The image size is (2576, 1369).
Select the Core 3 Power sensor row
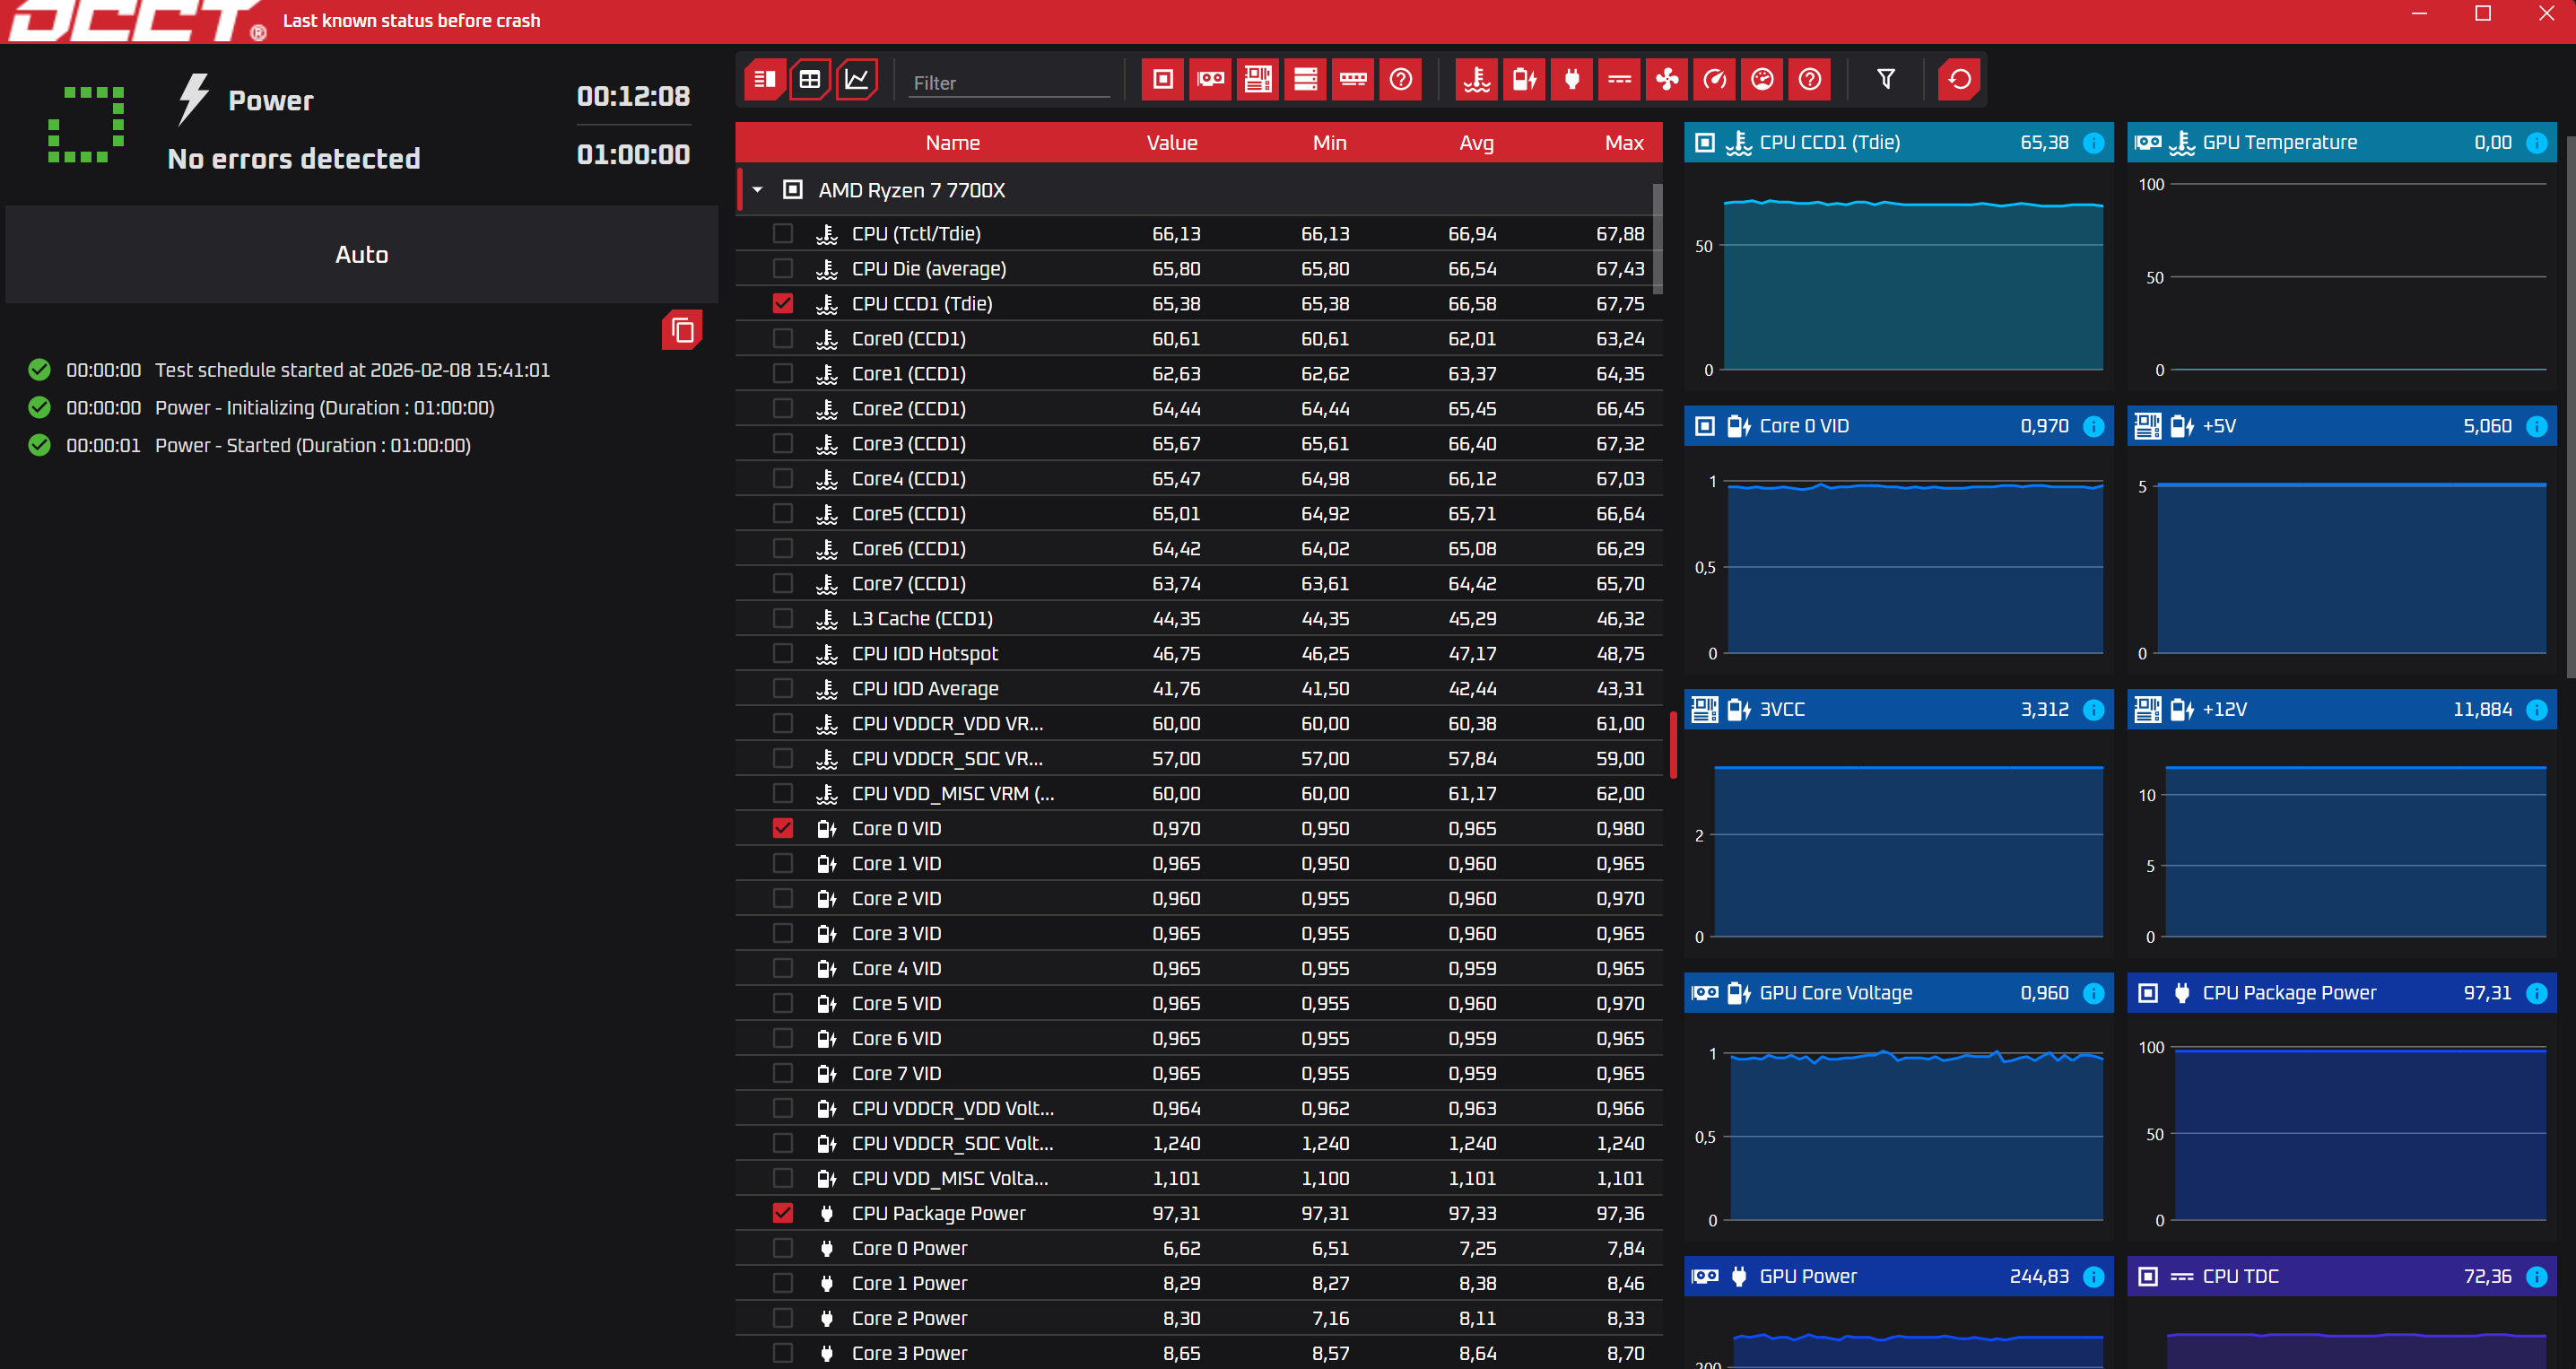coord(1199,1353)
